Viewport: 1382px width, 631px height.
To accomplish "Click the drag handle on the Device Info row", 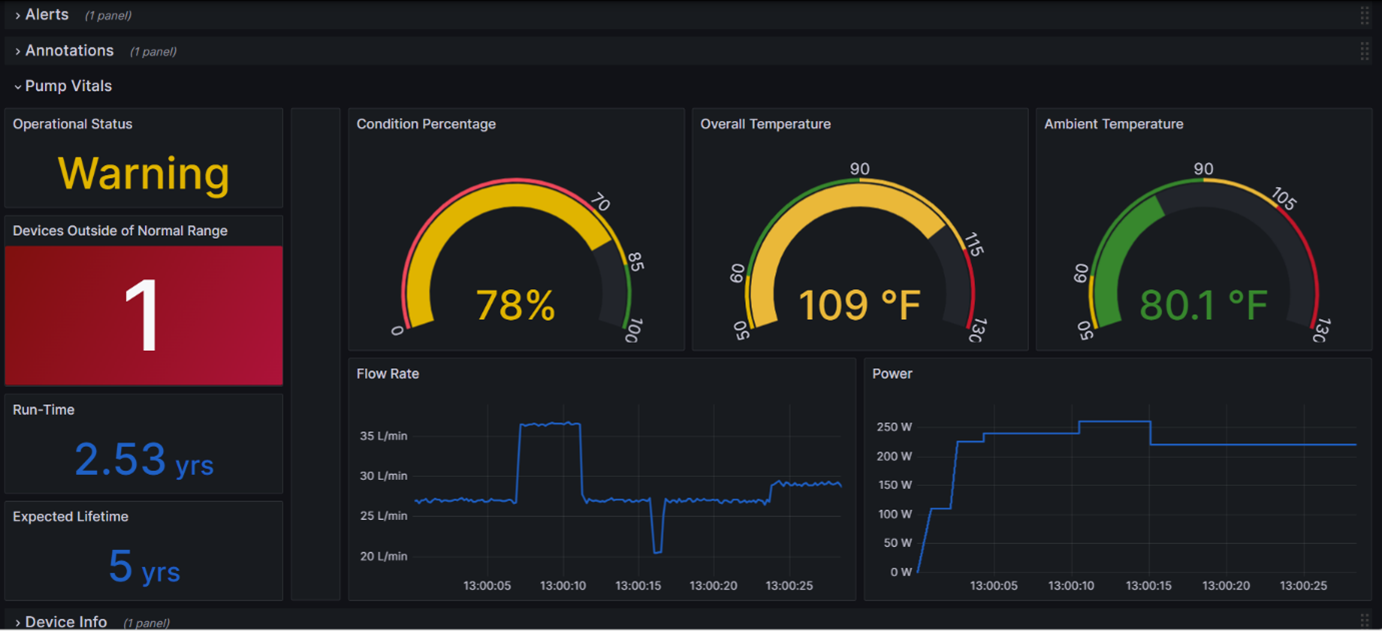I will (x=1364, y=621).
